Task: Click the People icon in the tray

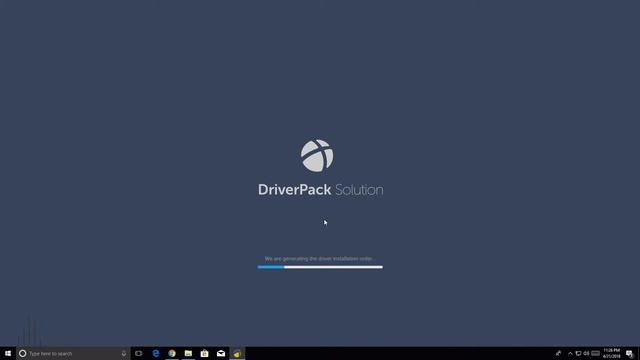Action: (x=558, y=353)
